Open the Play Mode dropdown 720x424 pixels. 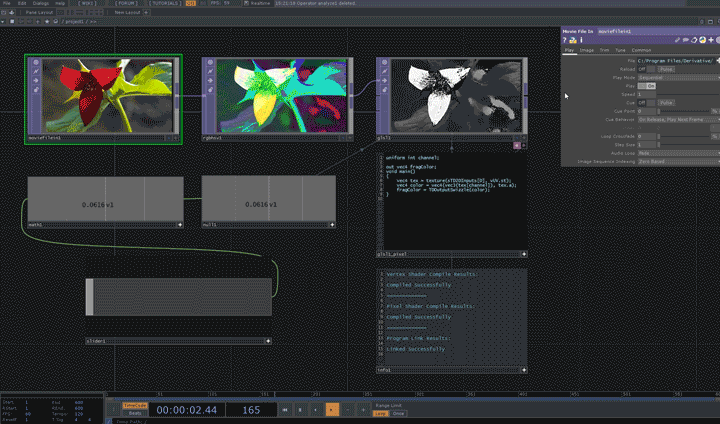(679, 78)
